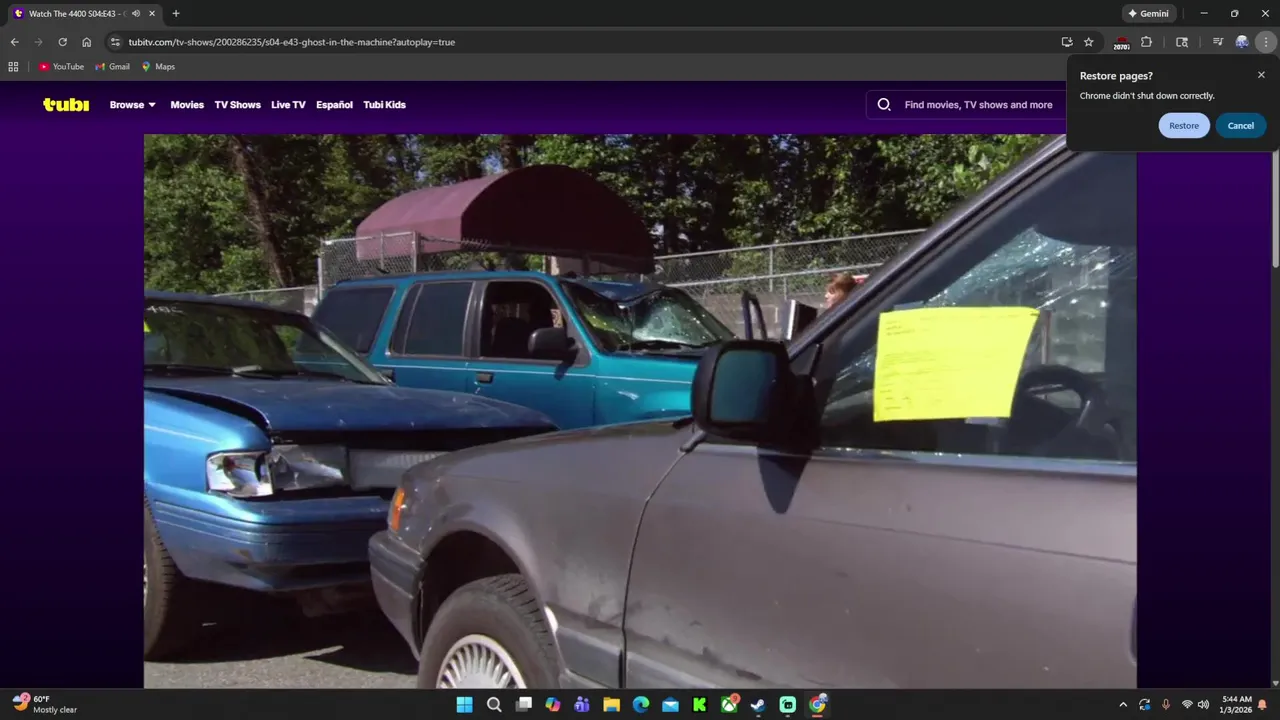Switch to Chrome in the taskbar
1280x720 pixels.
tap(817, 705)
